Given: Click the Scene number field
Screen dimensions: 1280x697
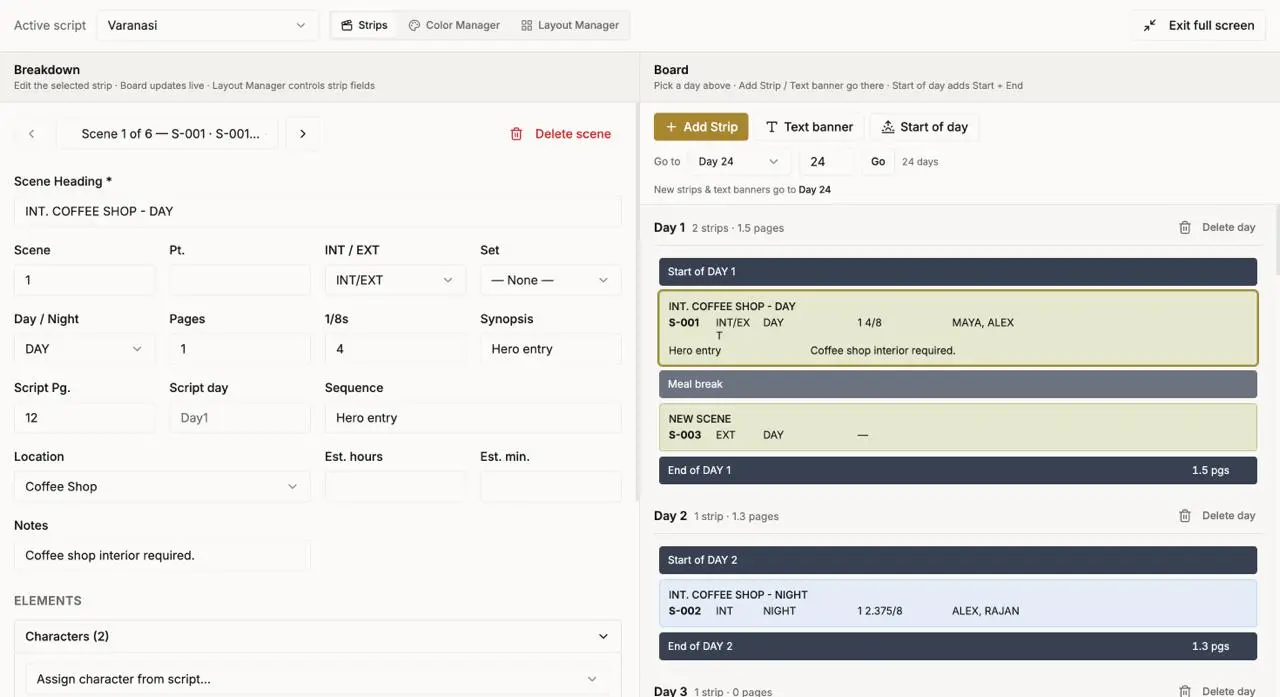Looking at the screenshot, I should pyautogui.click(x=84, y=280).
